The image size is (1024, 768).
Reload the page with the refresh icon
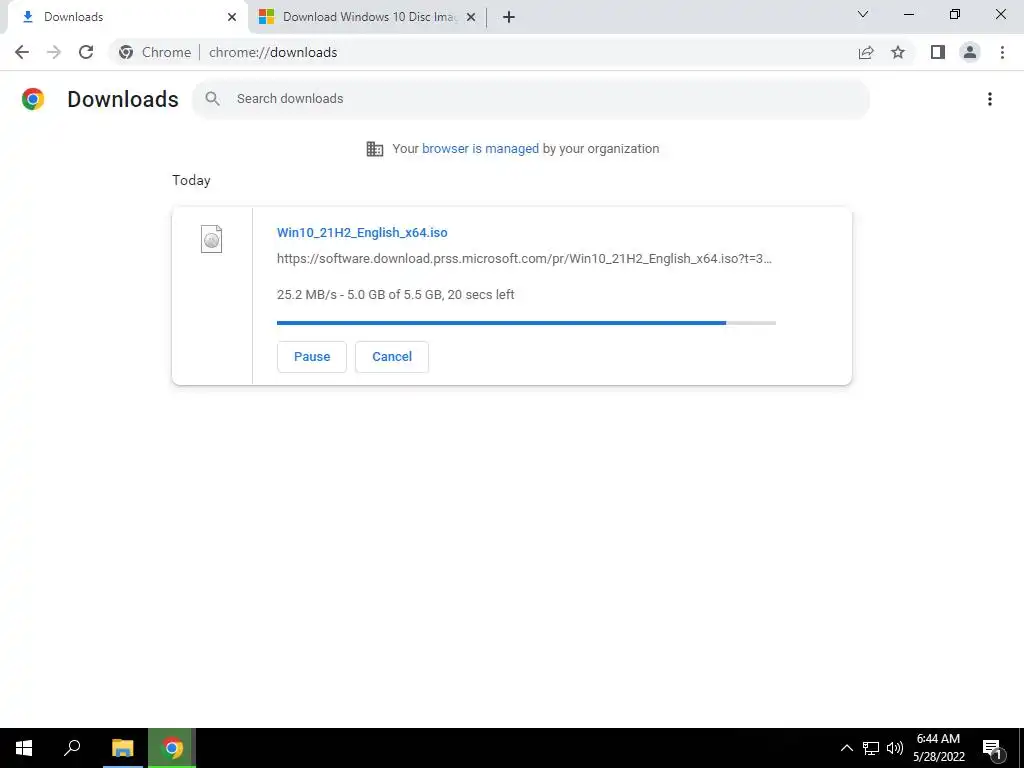[86, 52]
